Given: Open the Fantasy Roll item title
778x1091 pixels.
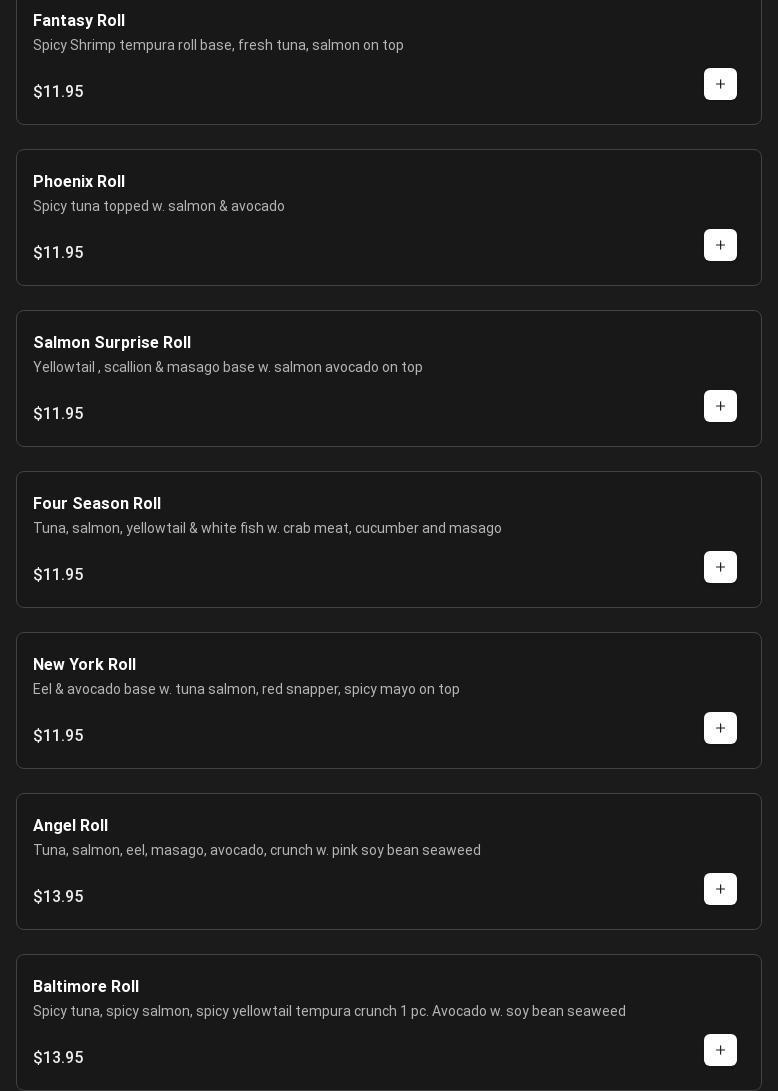Looking at the screenshot, I should [x=79, y=20].
